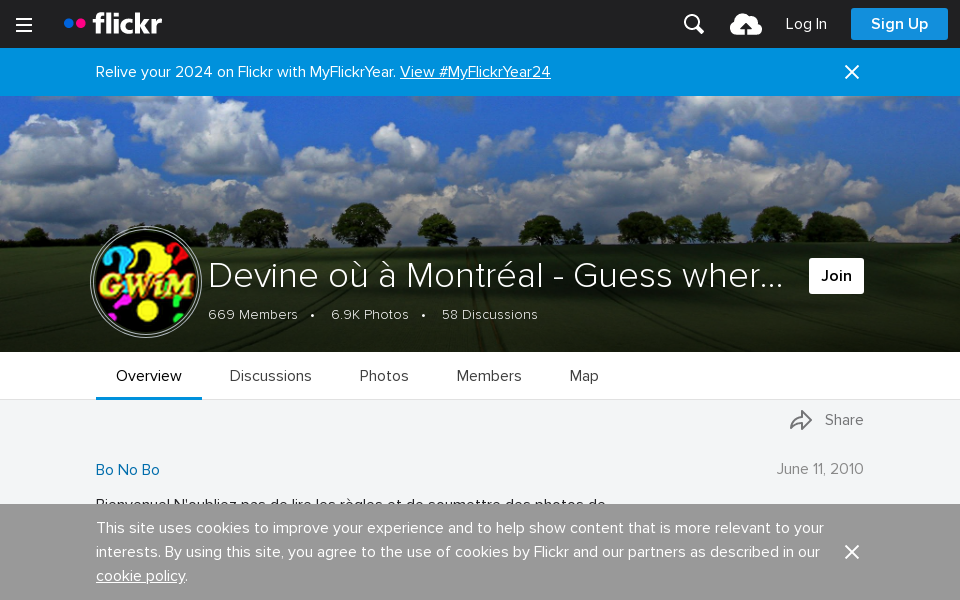The width and height of the screenshot is (960, 600).
Task: Click the share arrow icon
Action: click(x=801, y=420)
